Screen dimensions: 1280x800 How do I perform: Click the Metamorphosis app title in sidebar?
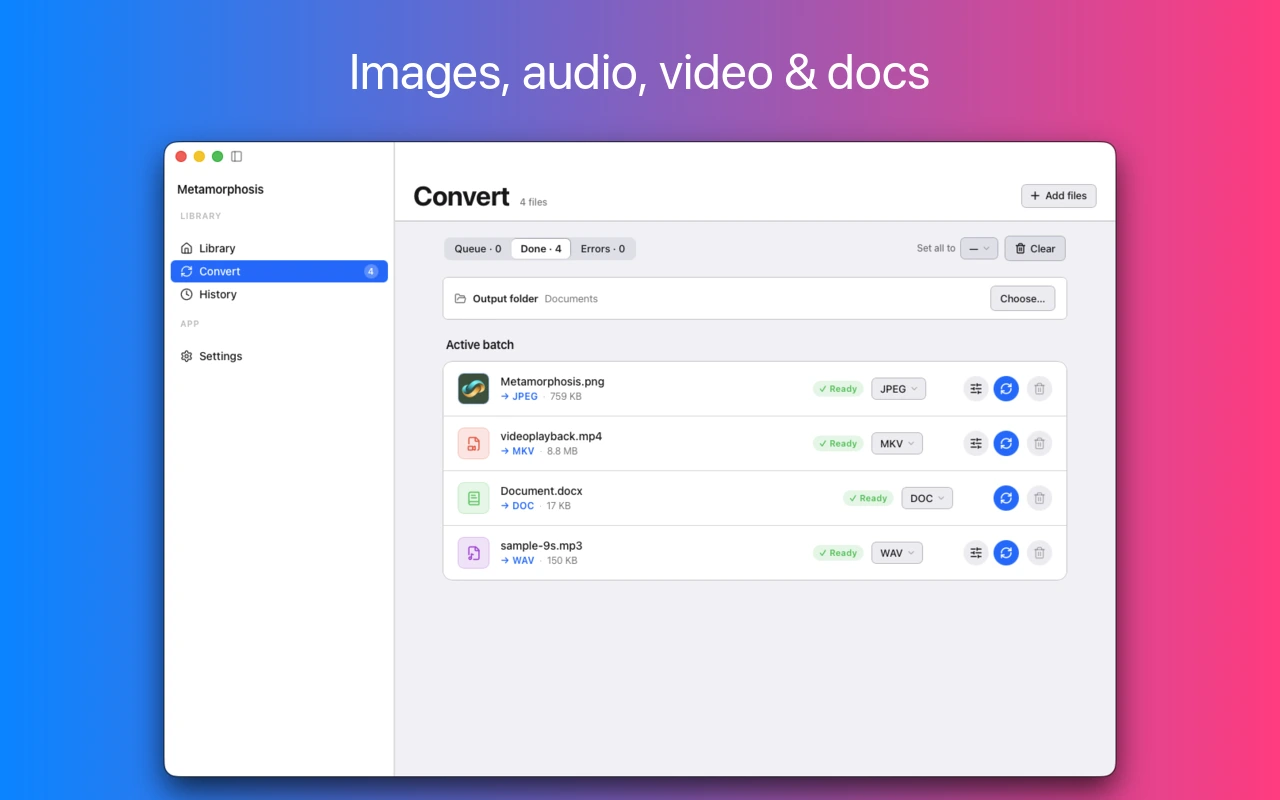(x=220, y=189)
